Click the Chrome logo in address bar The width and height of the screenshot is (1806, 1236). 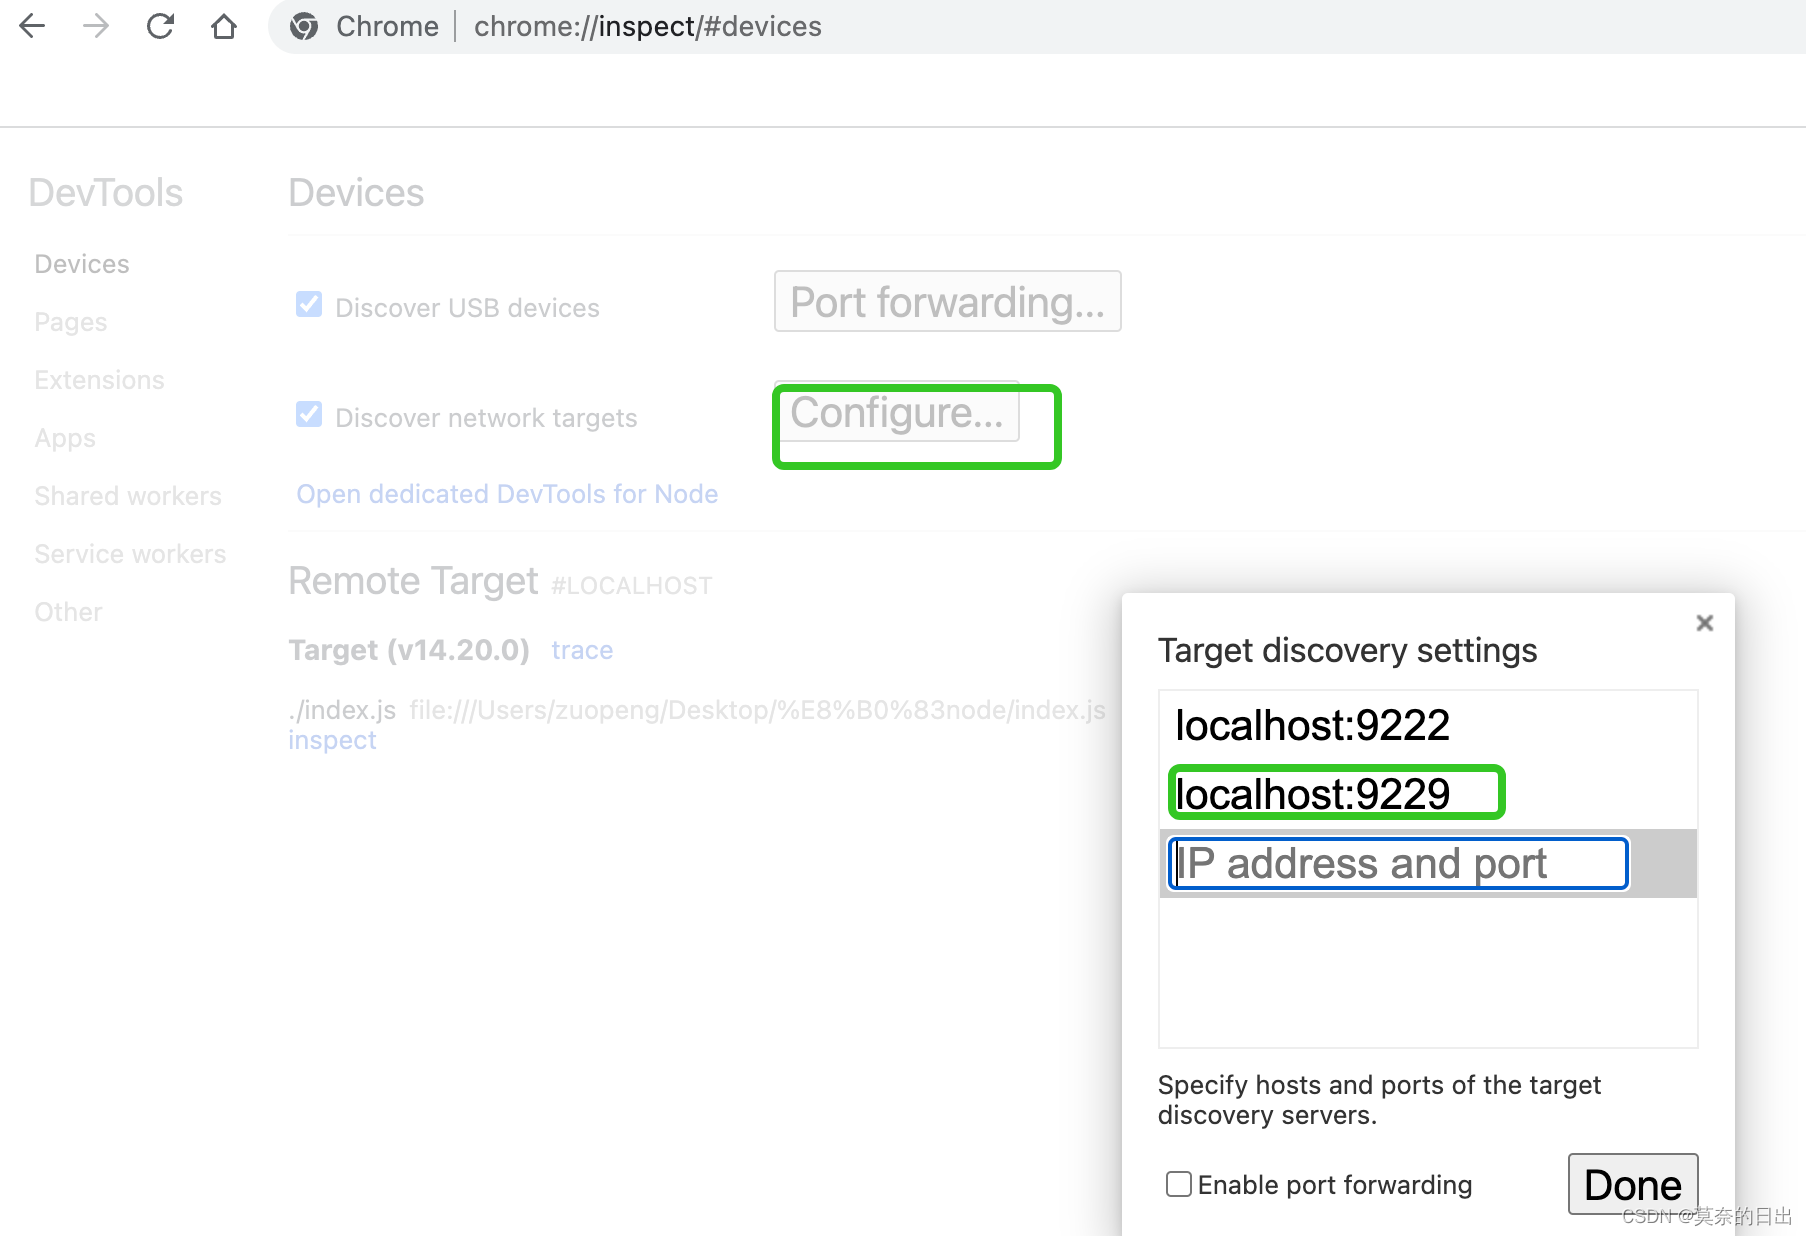(x=304, y=26)
